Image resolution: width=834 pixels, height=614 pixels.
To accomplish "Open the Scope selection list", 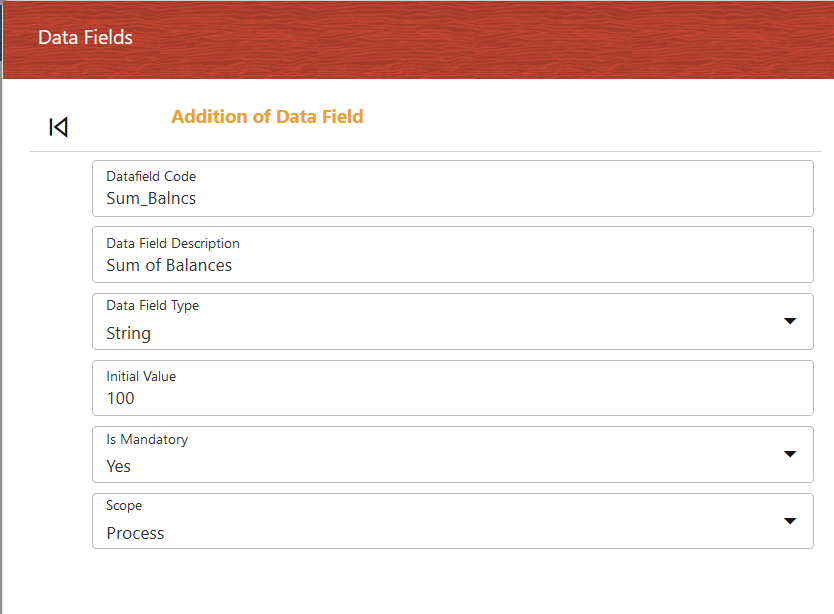I will point(452,521).
